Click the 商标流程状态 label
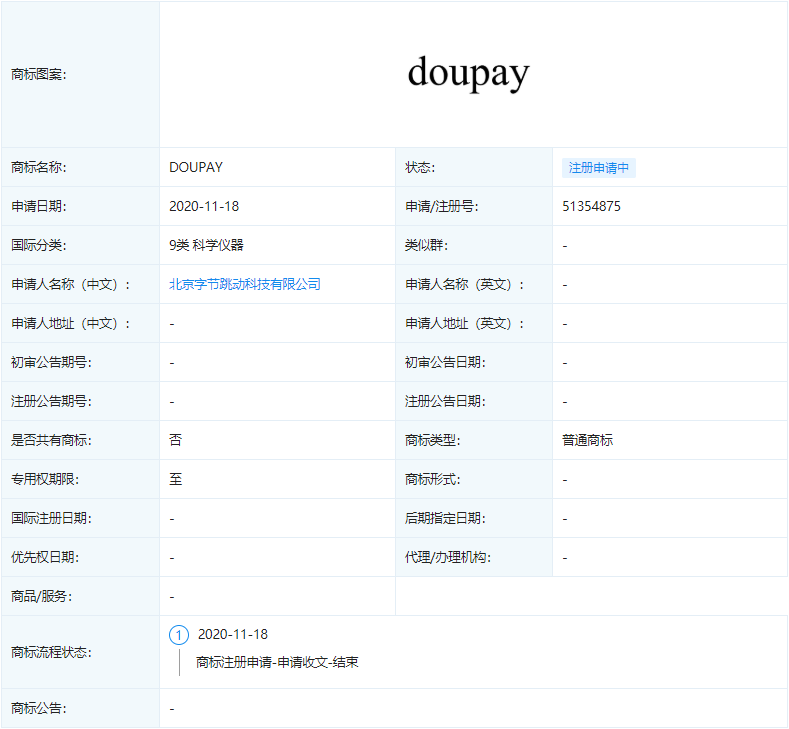 pyautogui.click(x=51, y=653)
